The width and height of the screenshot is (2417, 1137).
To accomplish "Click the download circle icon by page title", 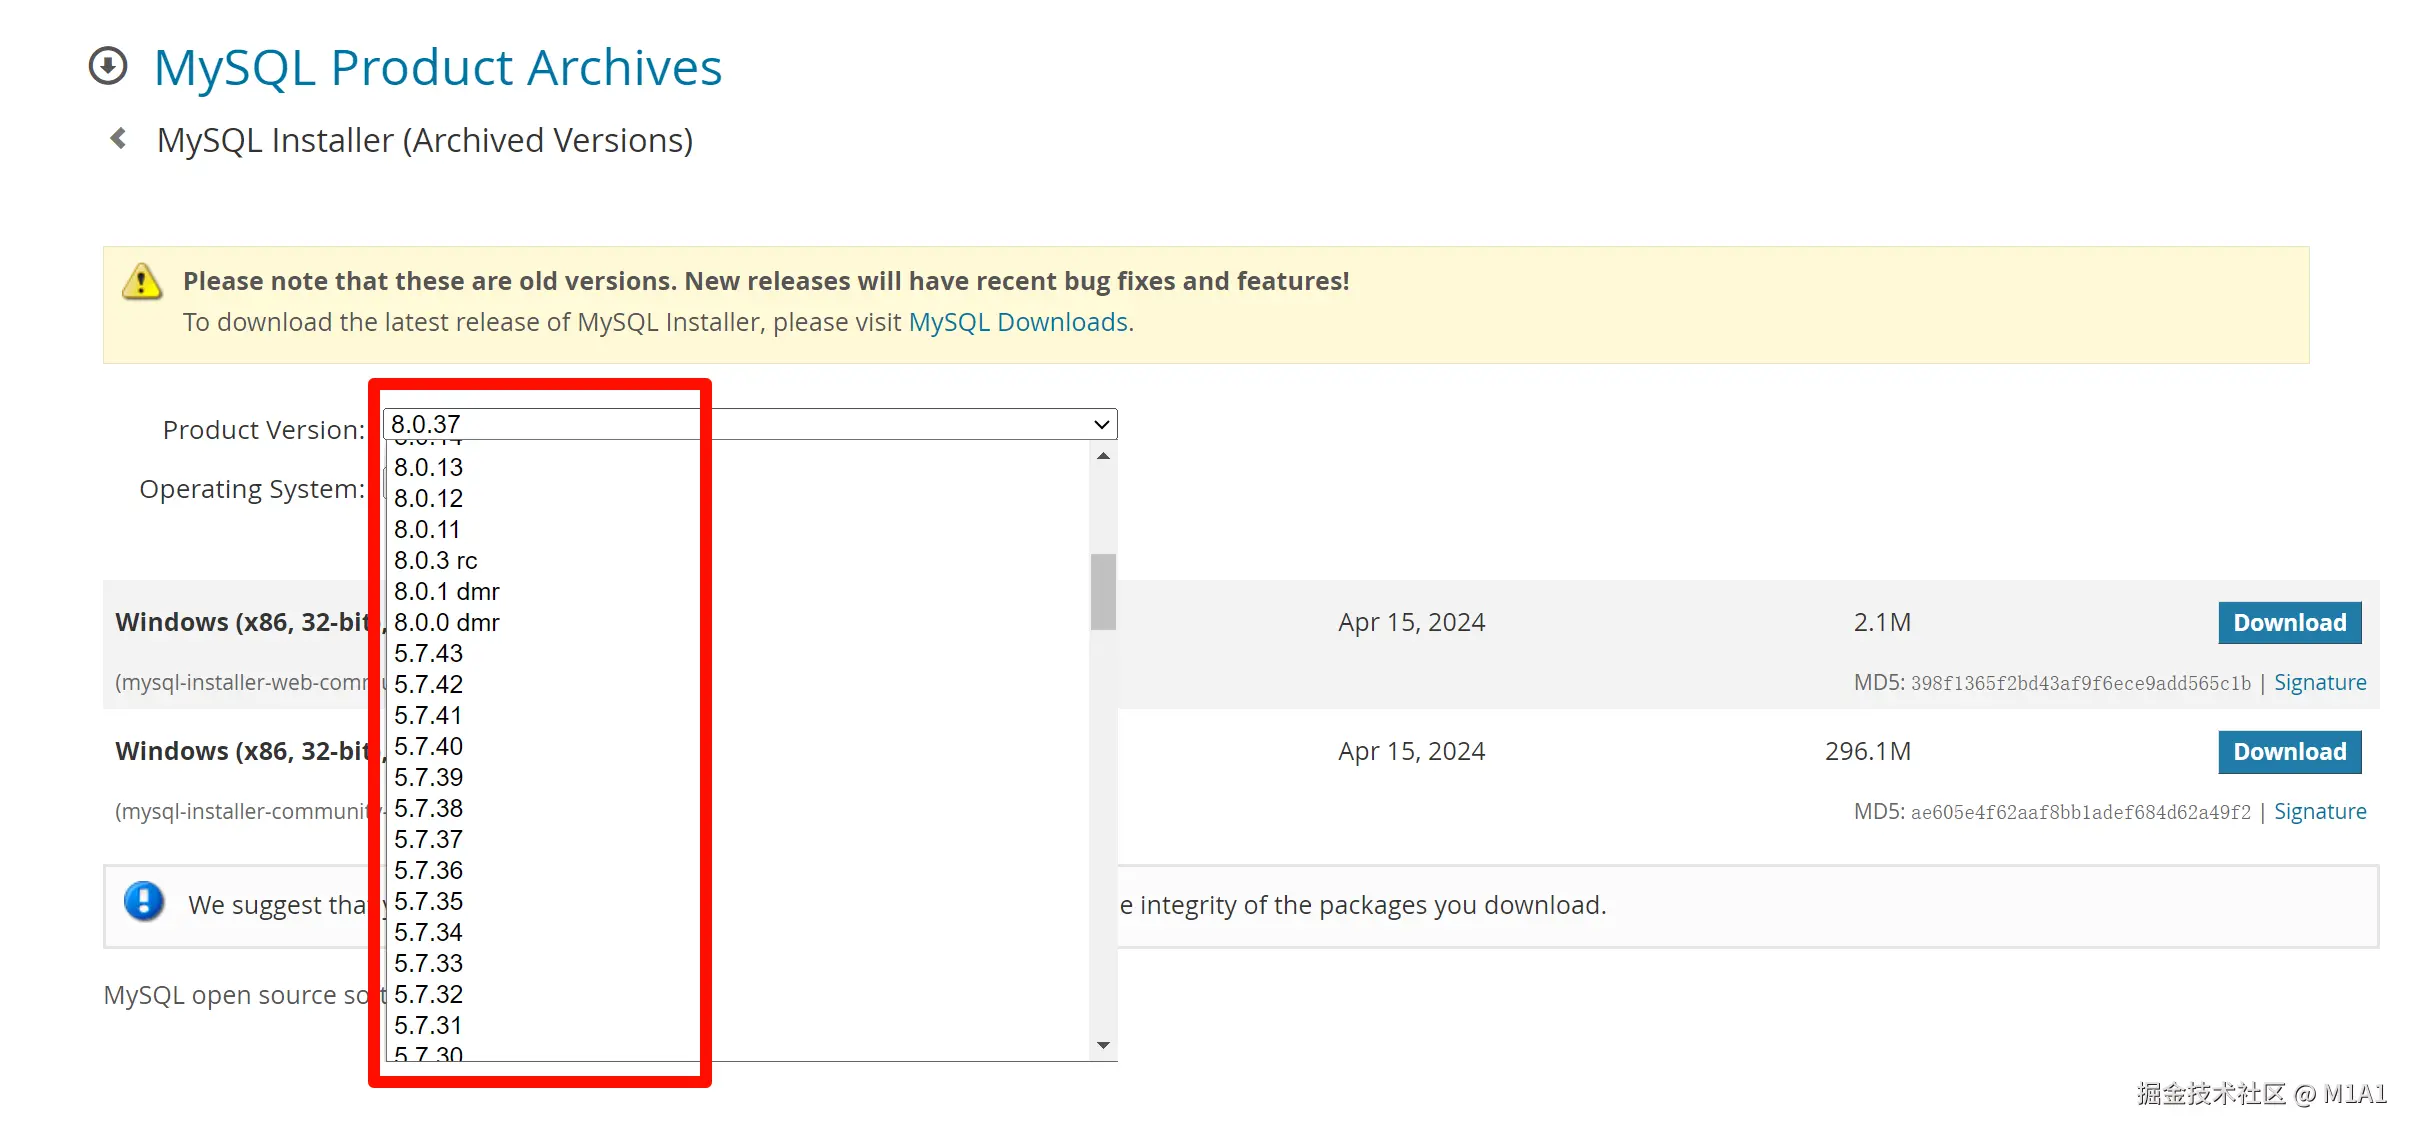I will coord(108,66).
